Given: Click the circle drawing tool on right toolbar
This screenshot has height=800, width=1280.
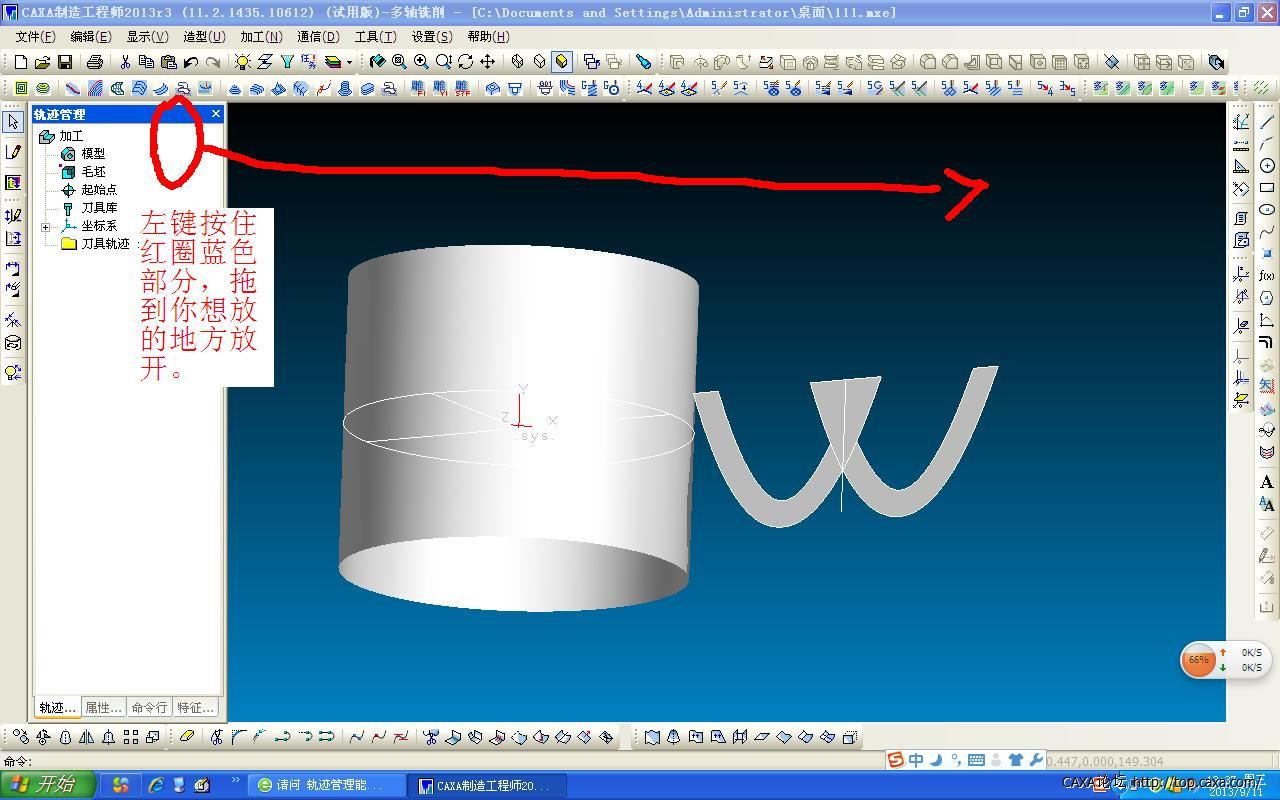Looking at the screenshot, I should 1267,166.
